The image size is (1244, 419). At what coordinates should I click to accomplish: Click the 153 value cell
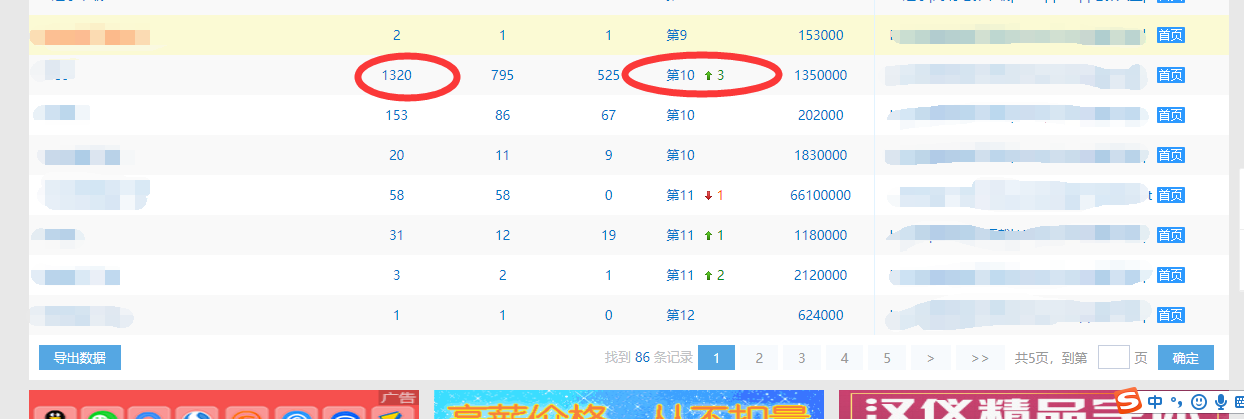397,115
